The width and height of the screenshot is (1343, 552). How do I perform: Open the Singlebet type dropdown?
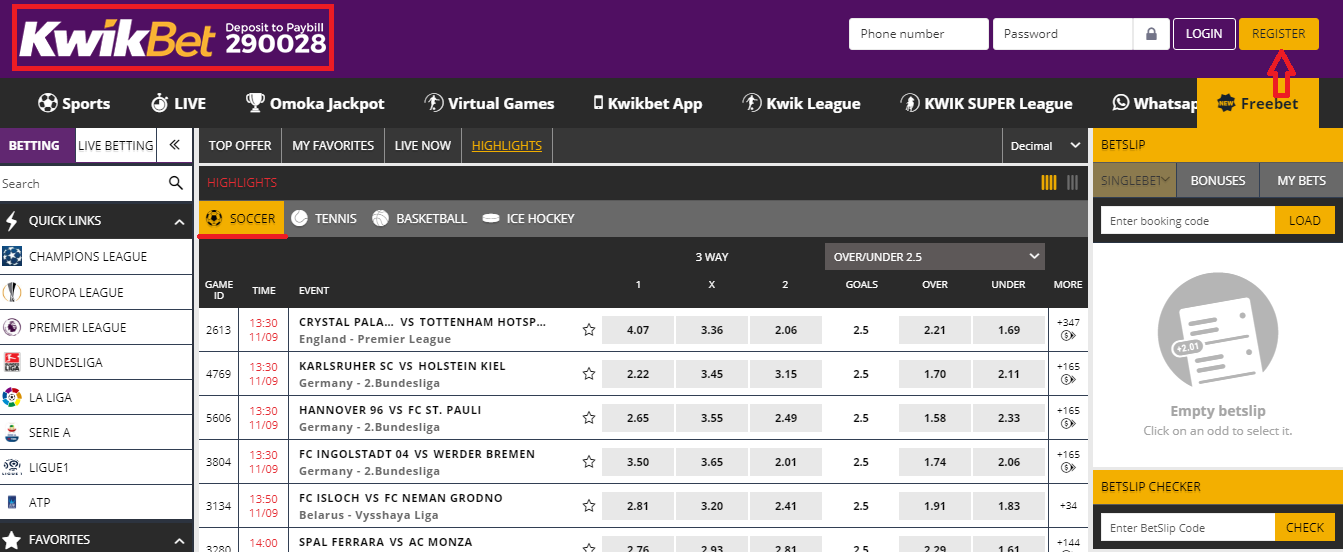click(x=1135, y=181)
